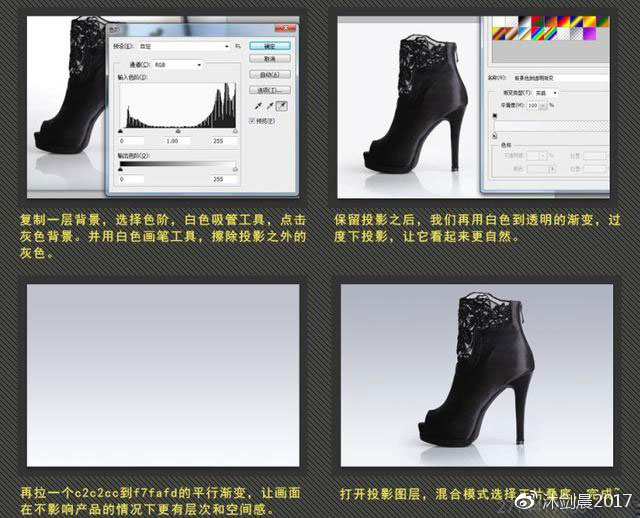This screenshot has width=640, height=518.
Task: Open preset options icon beside preset dropdown
Action: click(x=238, y=47)
